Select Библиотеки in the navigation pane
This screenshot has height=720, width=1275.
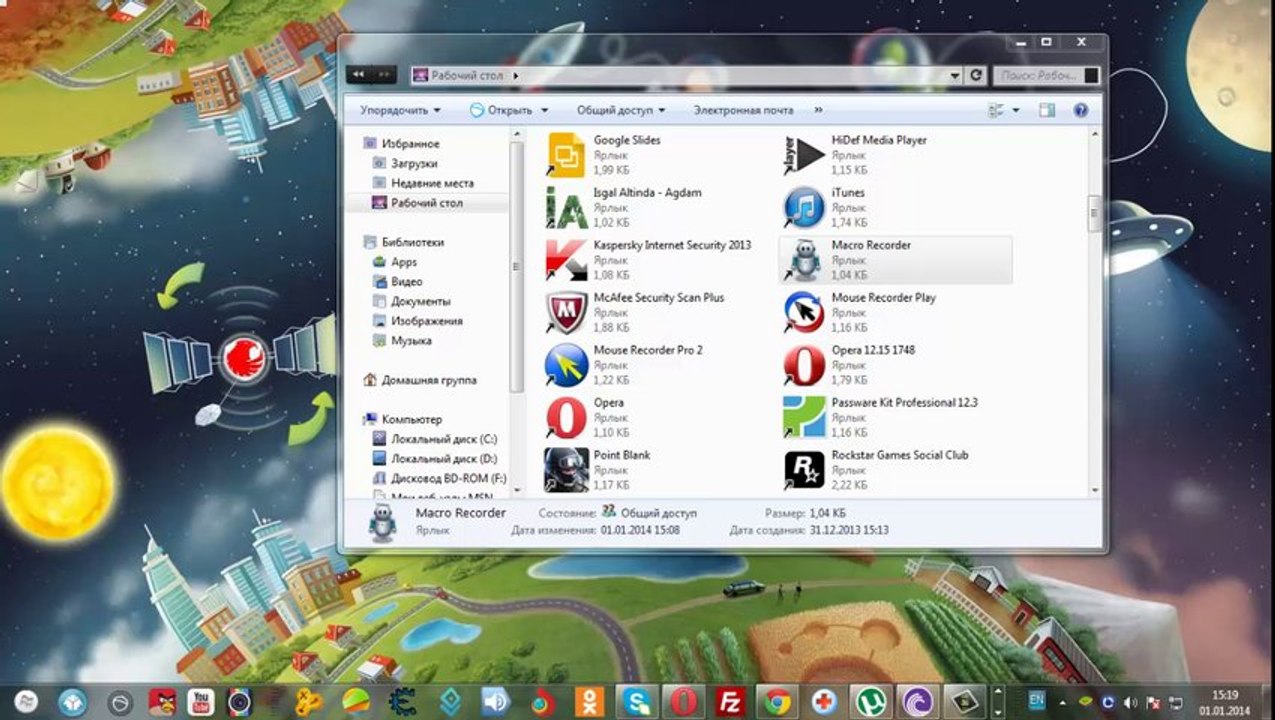click(402, 242)
